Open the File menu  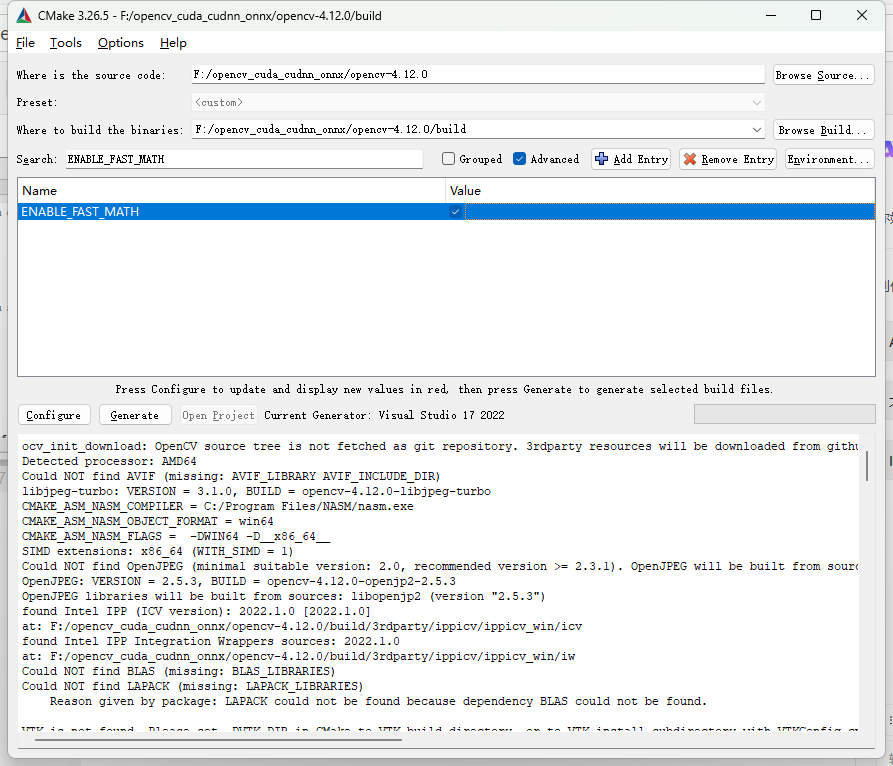(25, 43)
